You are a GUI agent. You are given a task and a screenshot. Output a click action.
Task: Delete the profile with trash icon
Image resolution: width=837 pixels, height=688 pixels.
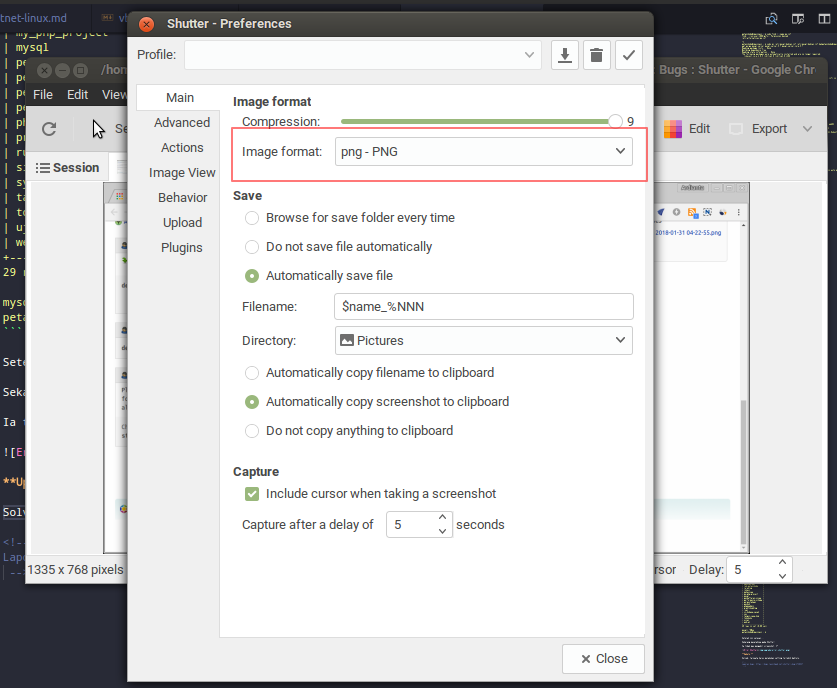click(x=596, y=56)
